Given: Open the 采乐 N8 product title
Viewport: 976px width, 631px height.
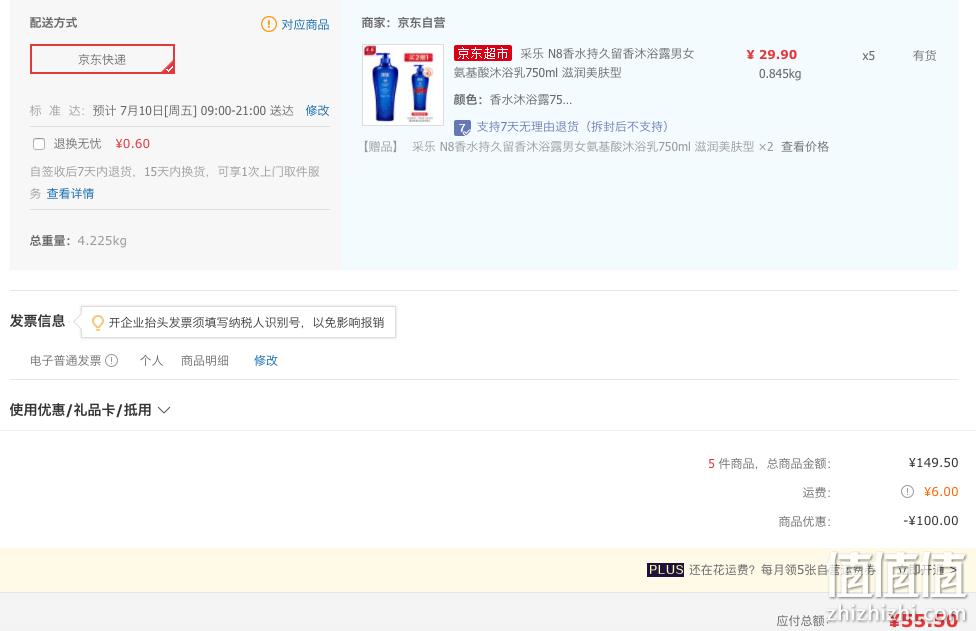Looking at the screenshot, I should tap(574, 63).
